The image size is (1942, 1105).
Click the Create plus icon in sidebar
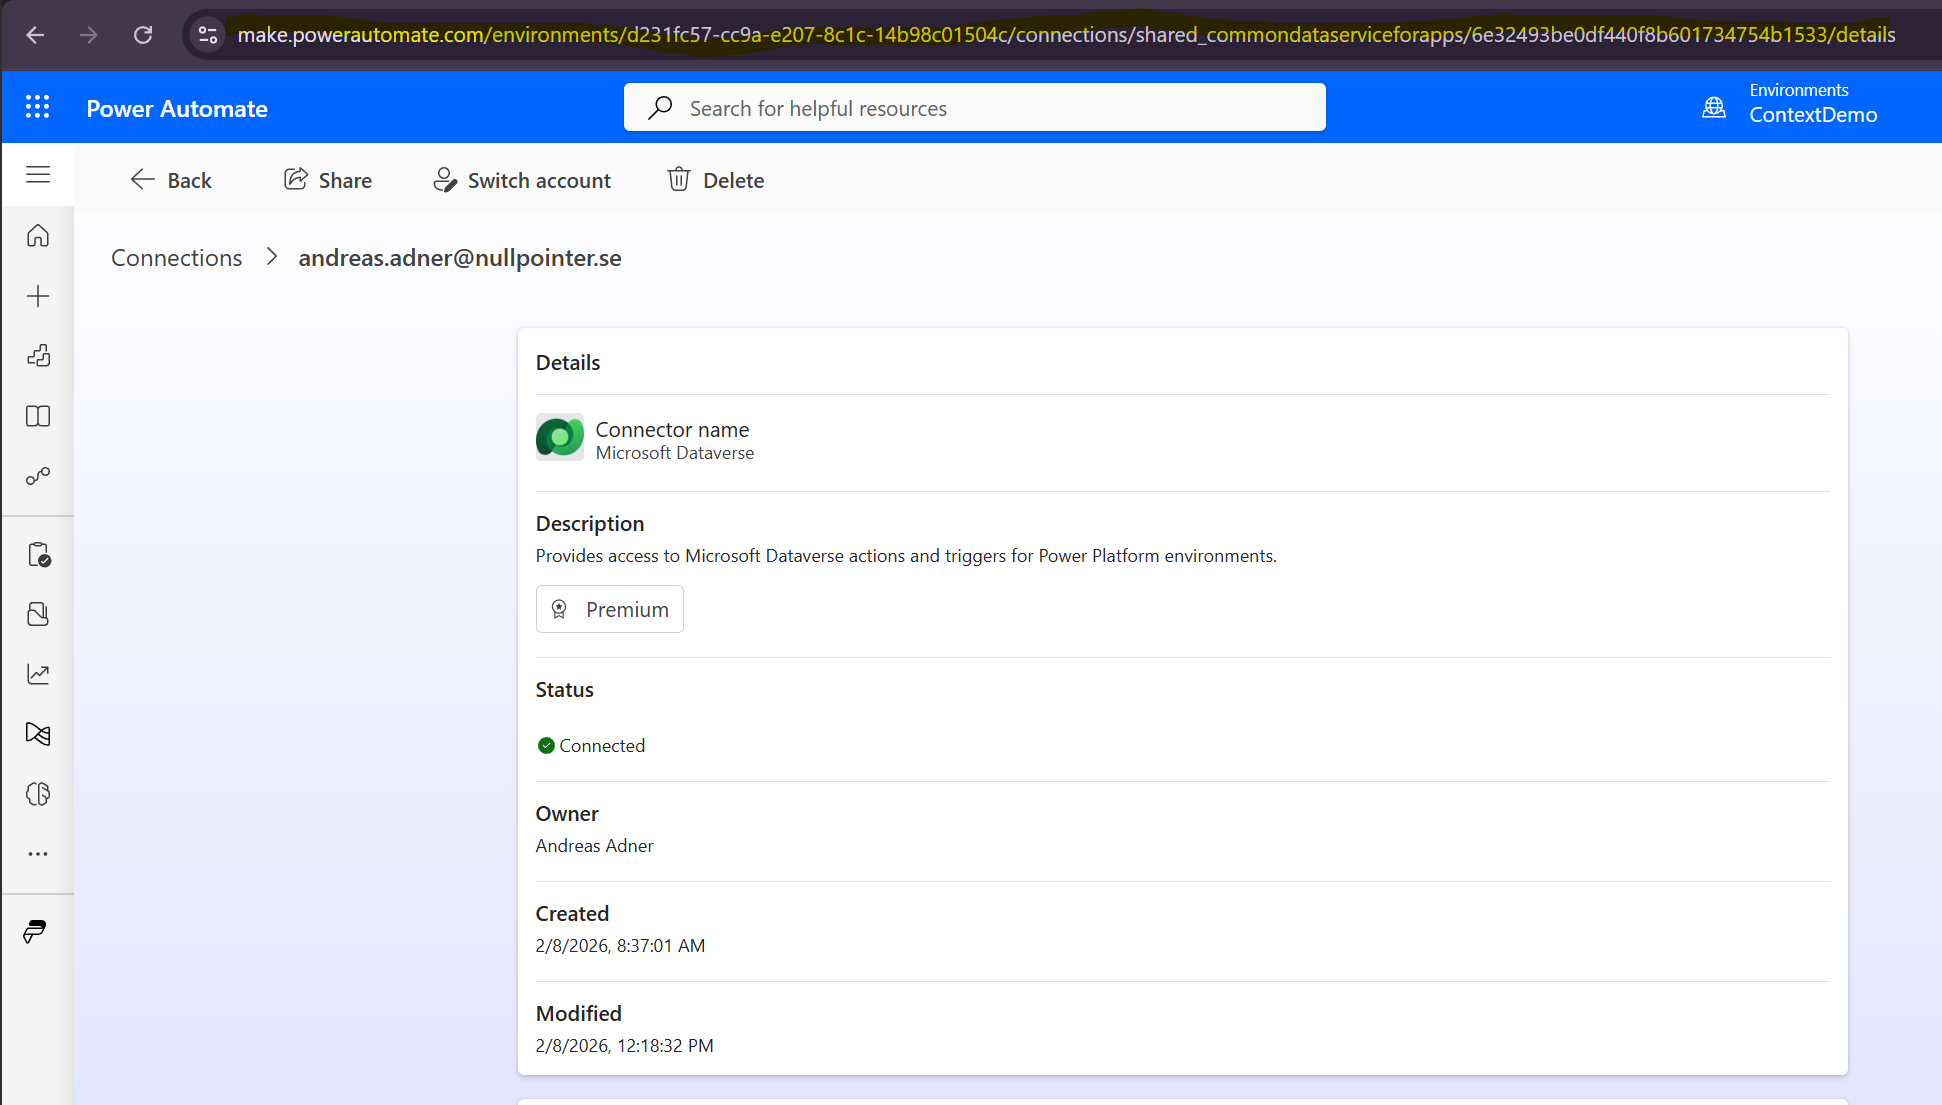click(x=38, y=296)
